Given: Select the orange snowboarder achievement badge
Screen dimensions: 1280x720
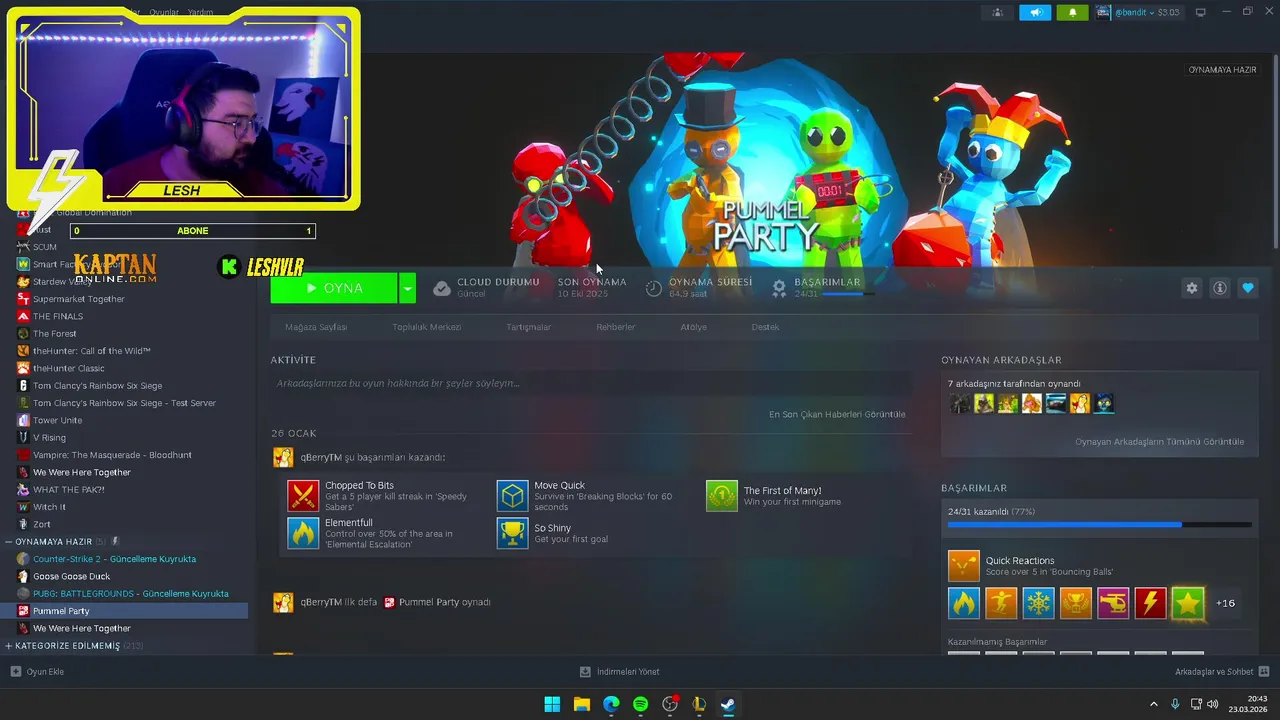Looking at the screenshot, I should pyautogui.click(x=1001, y=603).
